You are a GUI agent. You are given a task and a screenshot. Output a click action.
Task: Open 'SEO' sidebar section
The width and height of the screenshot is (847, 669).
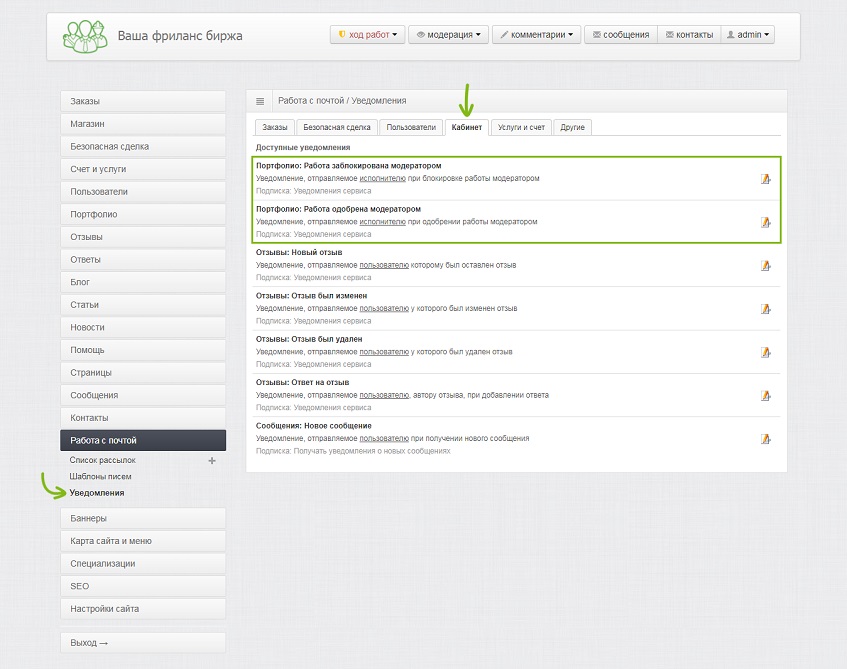pyautogui.click(x=143, y=586)
